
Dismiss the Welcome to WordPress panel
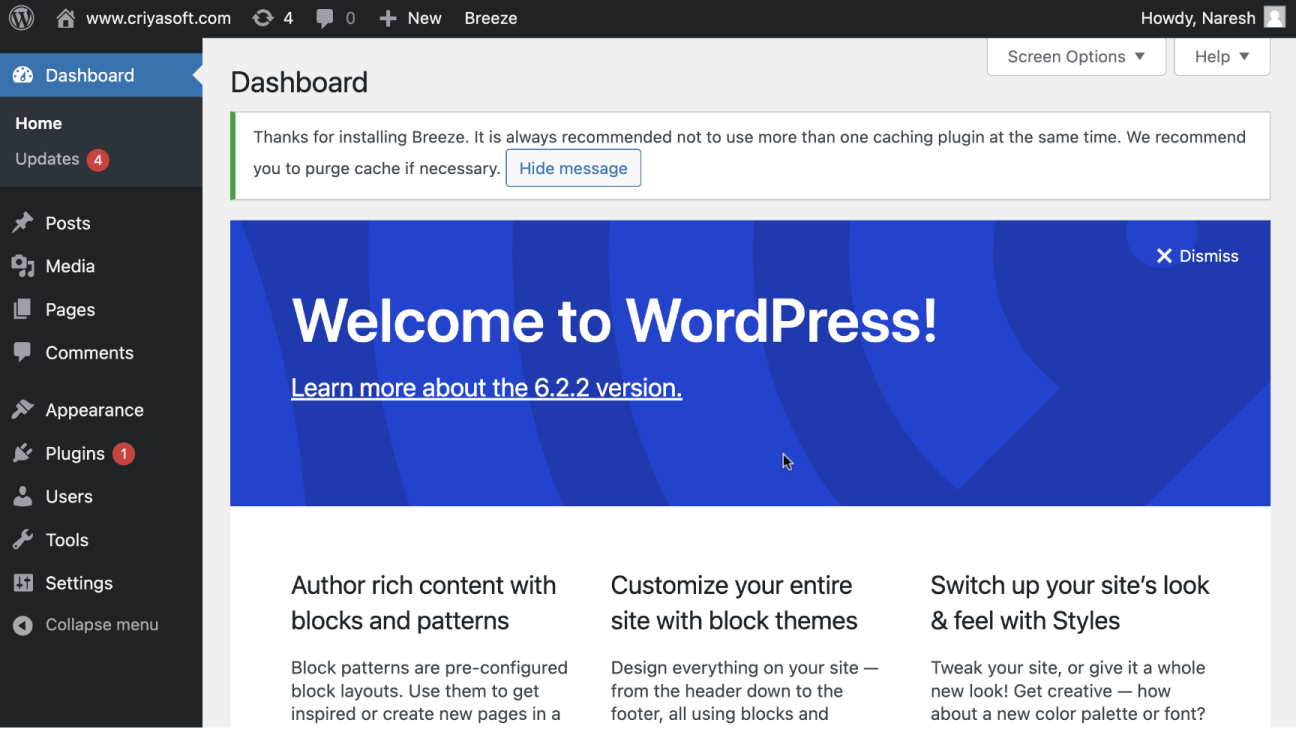(1198, 256)
